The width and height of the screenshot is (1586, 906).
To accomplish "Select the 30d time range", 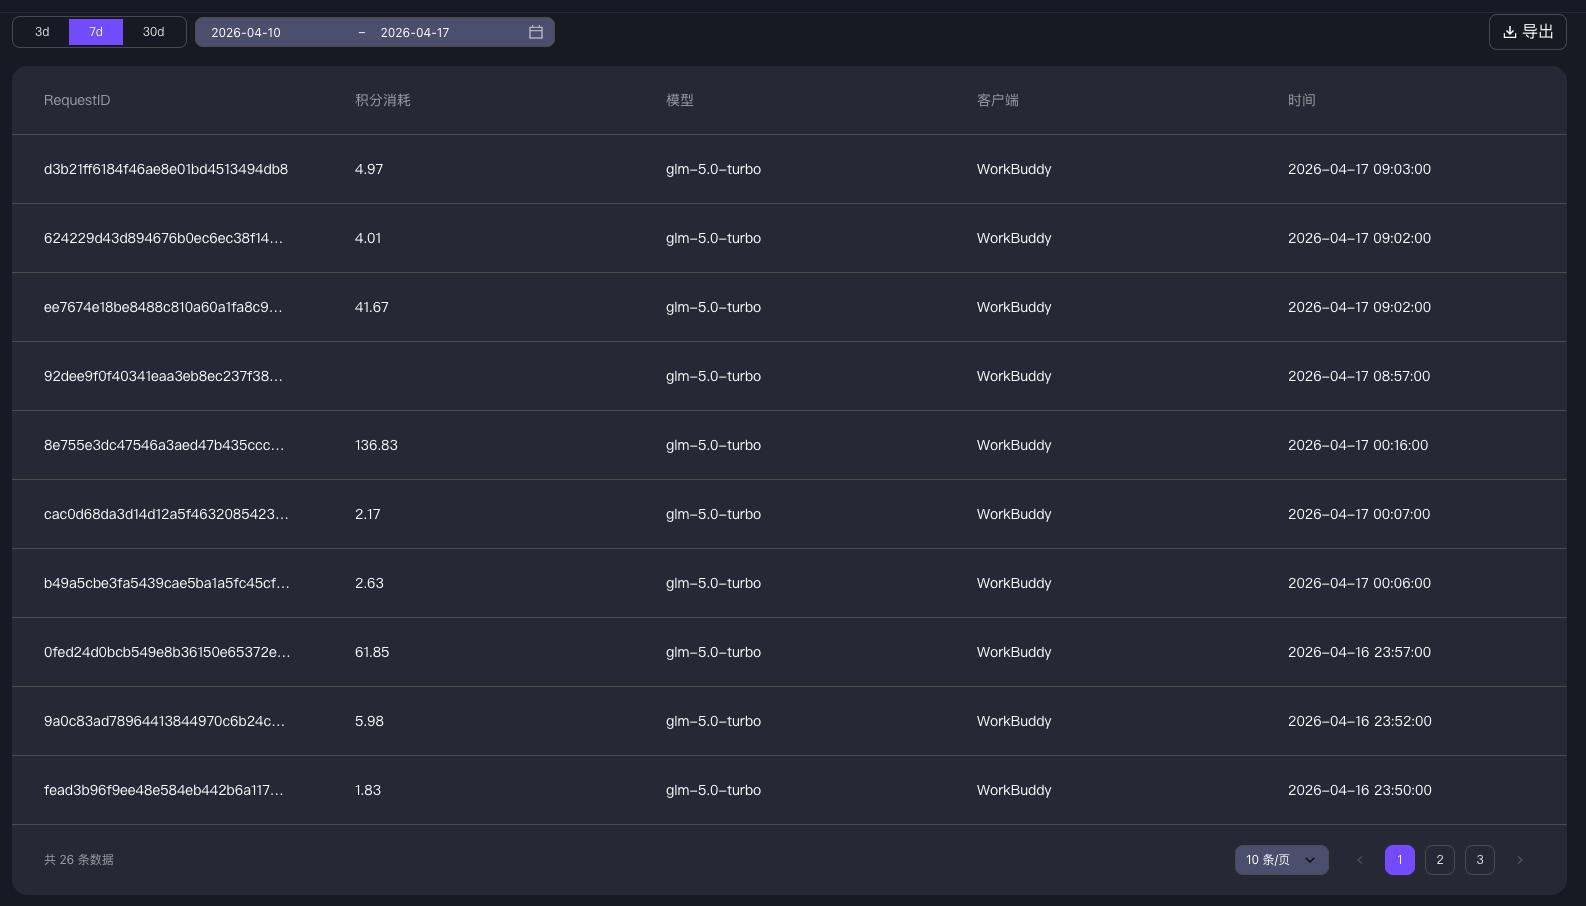I will 153,32.
